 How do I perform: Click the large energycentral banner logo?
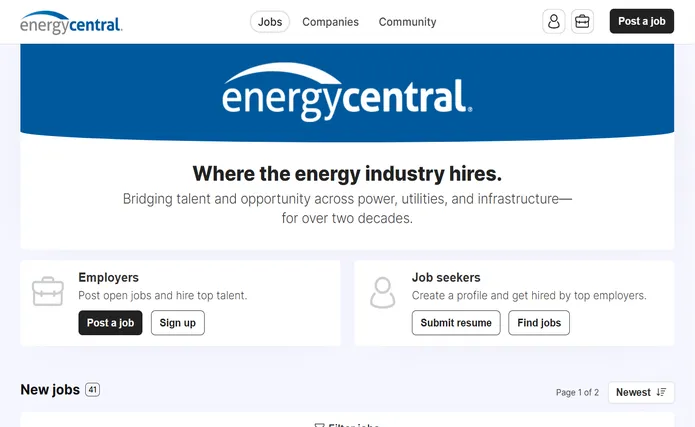pyautogui.click(x=347, y=92)
